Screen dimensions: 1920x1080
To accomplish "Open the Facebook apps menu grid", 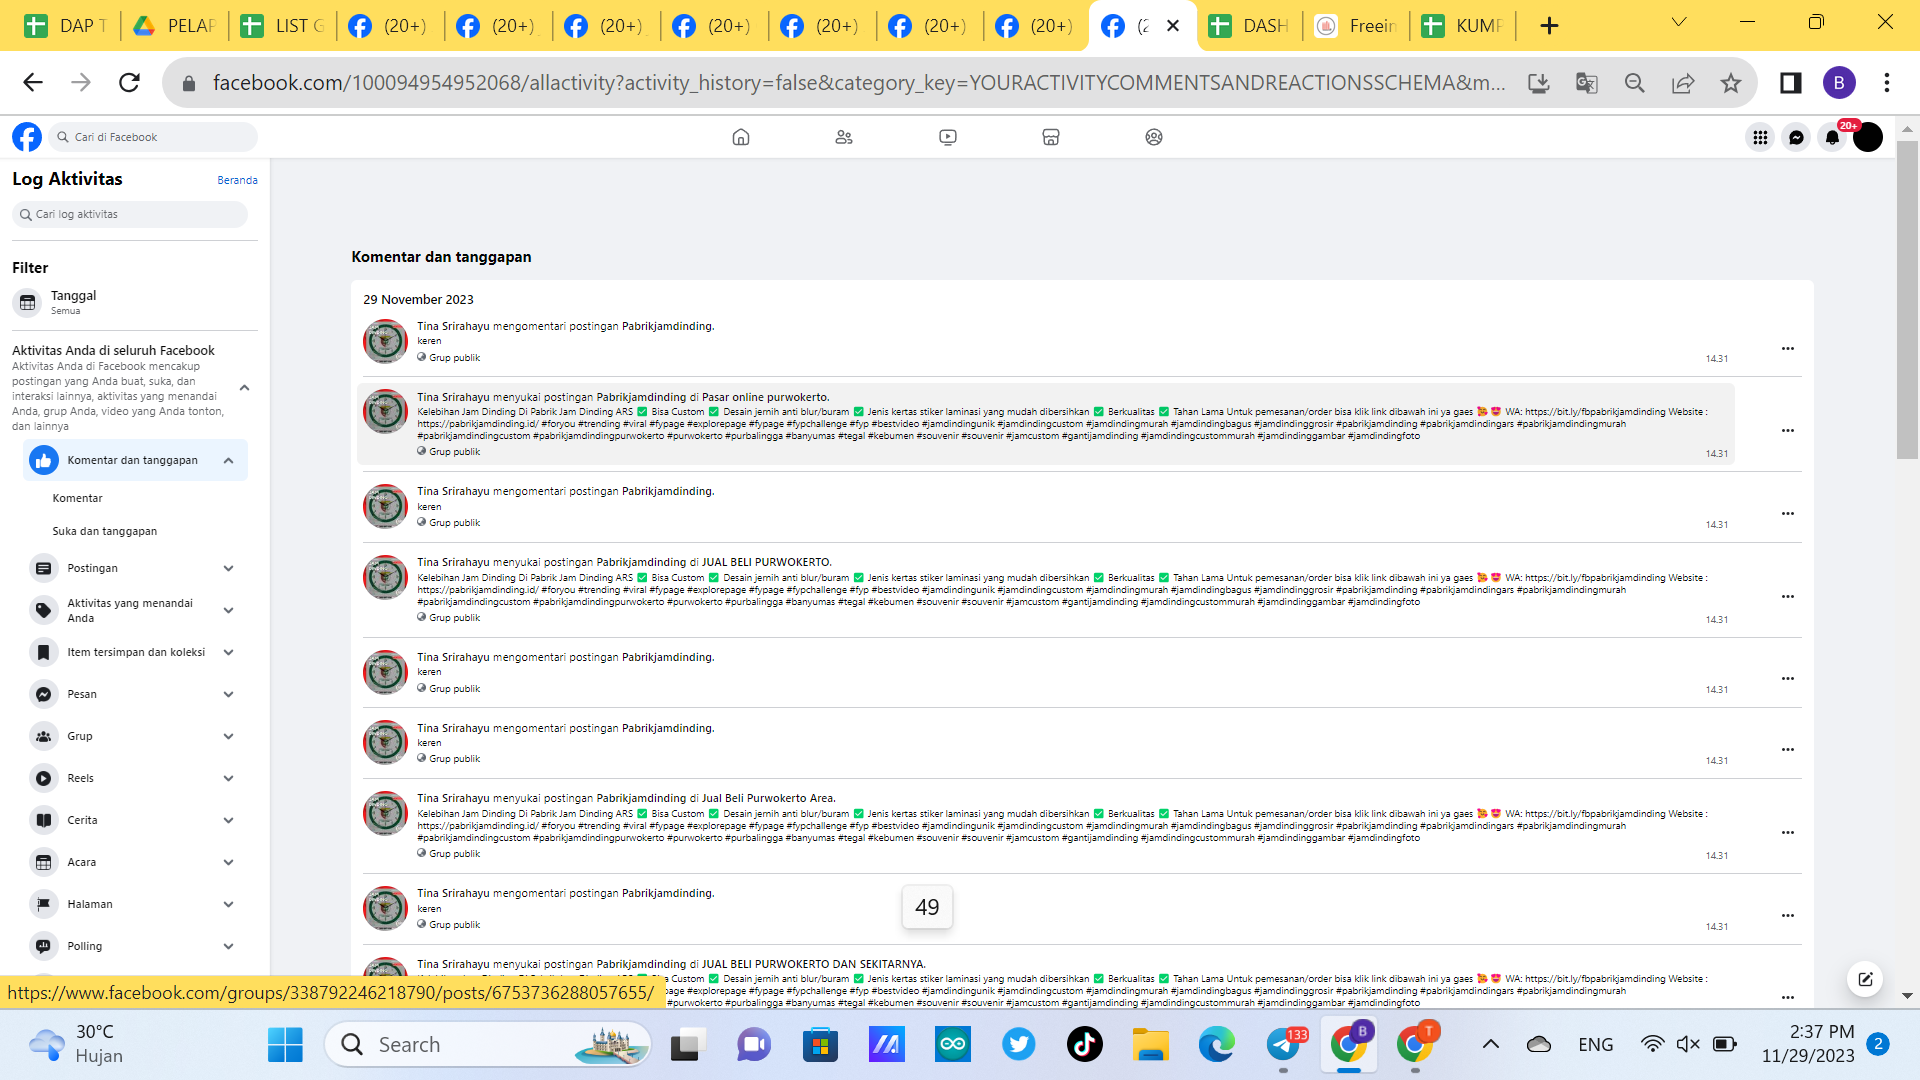I will [1760, 137].
